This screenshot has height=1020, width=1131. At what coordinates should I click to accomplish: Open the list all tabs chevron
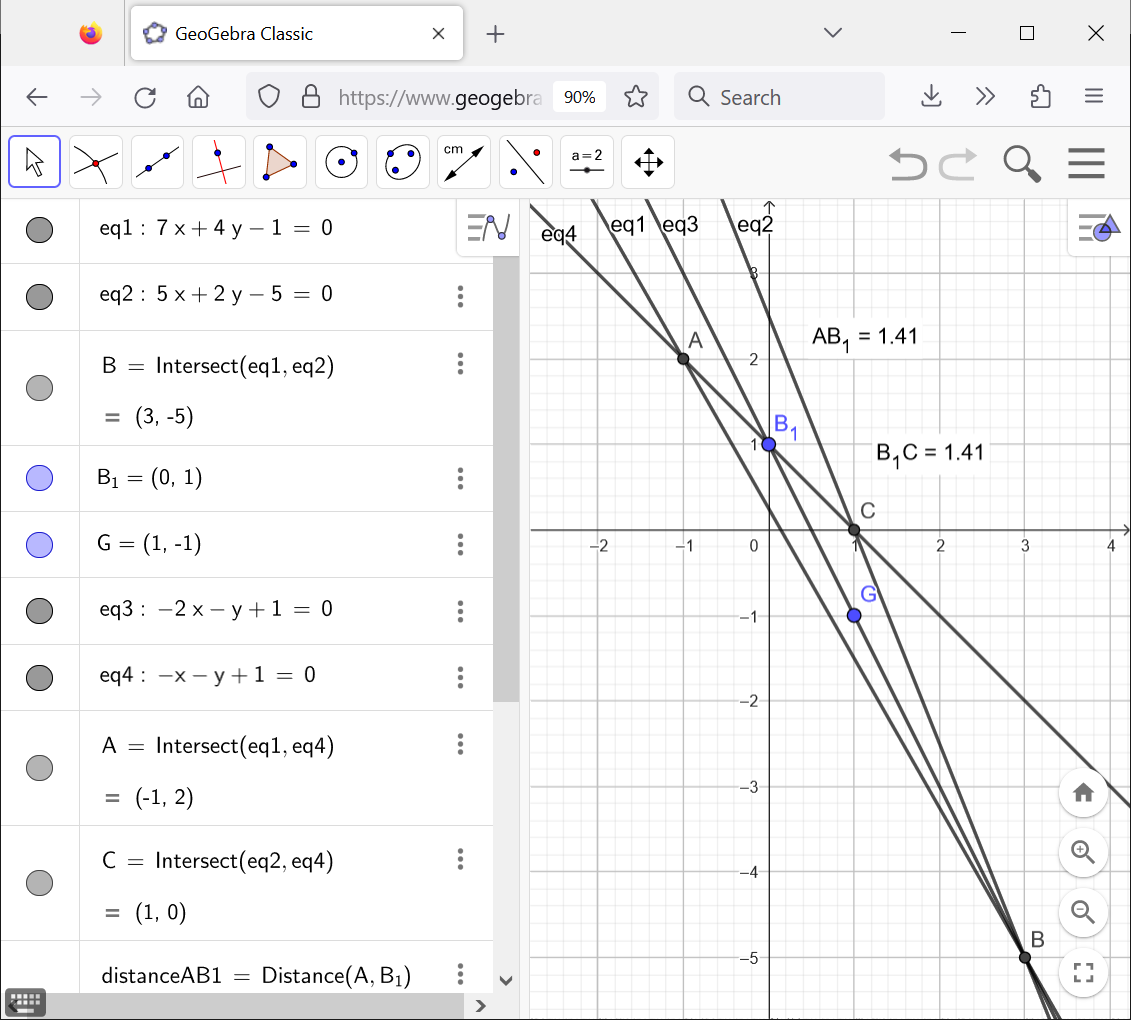833,32
